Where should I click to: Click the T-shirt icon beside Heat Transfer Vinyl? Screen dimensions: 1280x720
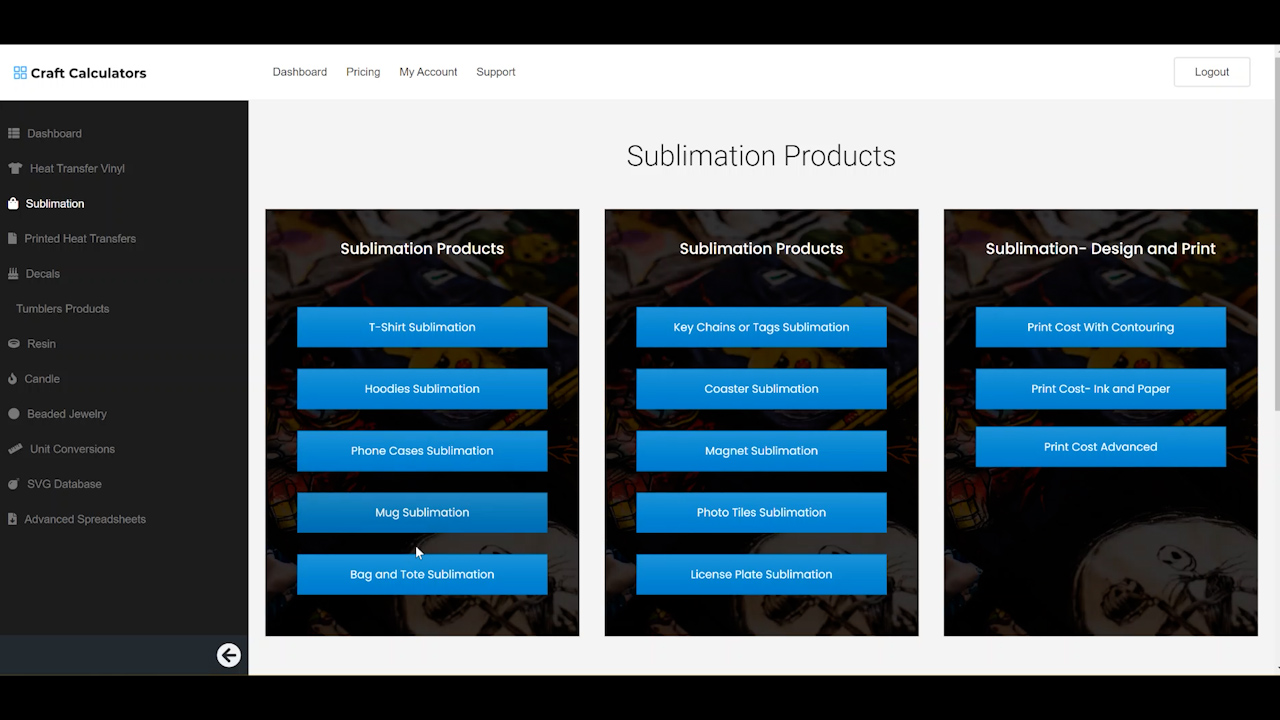pyautogui.click(x=14, y=168)
